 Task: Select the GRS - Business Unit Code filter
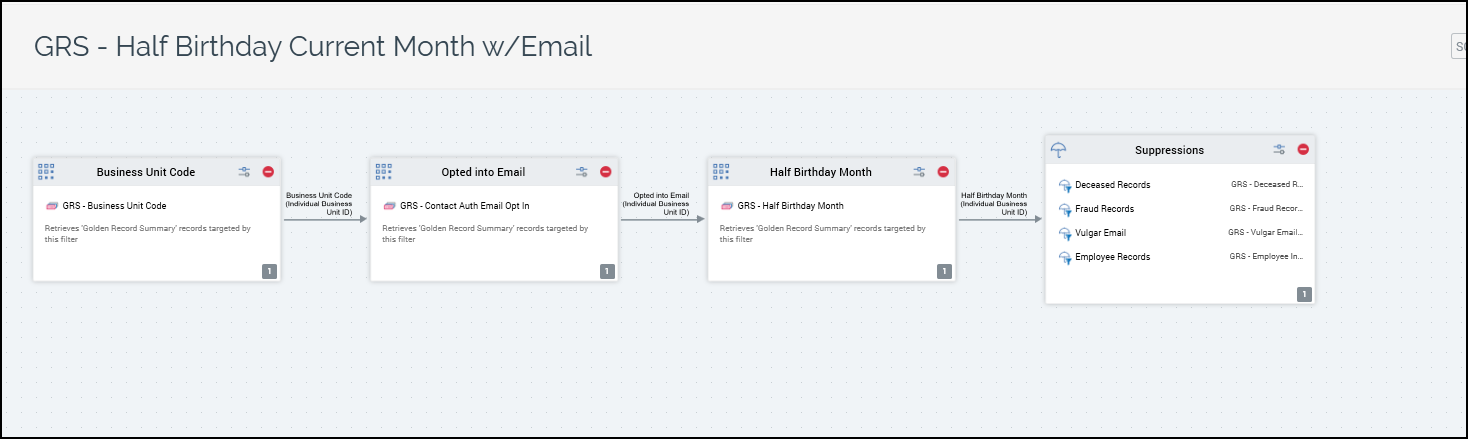click(114, 206)
